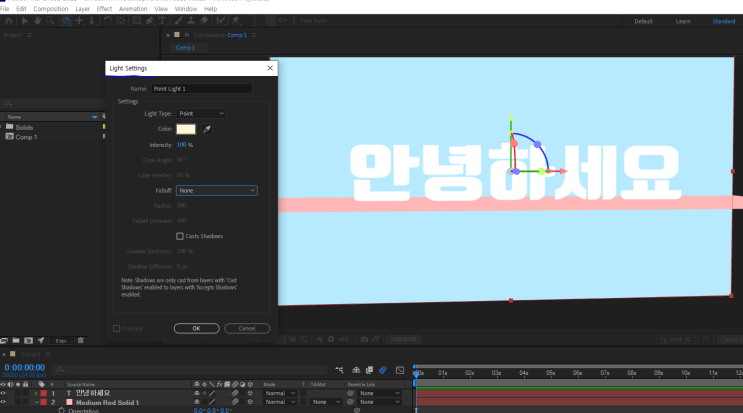Viewport: 743px width, 413px height.
Task: Click the light Color swatch
Action: [186, 129]
